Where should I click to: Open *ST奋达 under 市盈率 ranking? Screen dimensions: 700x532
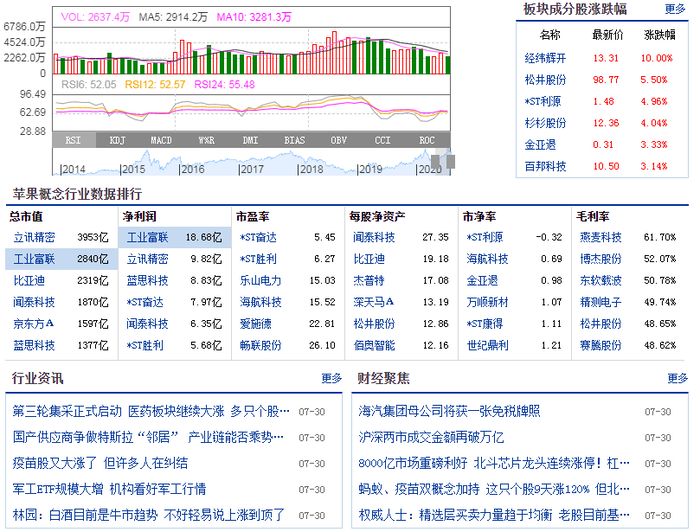pos(258,237)
